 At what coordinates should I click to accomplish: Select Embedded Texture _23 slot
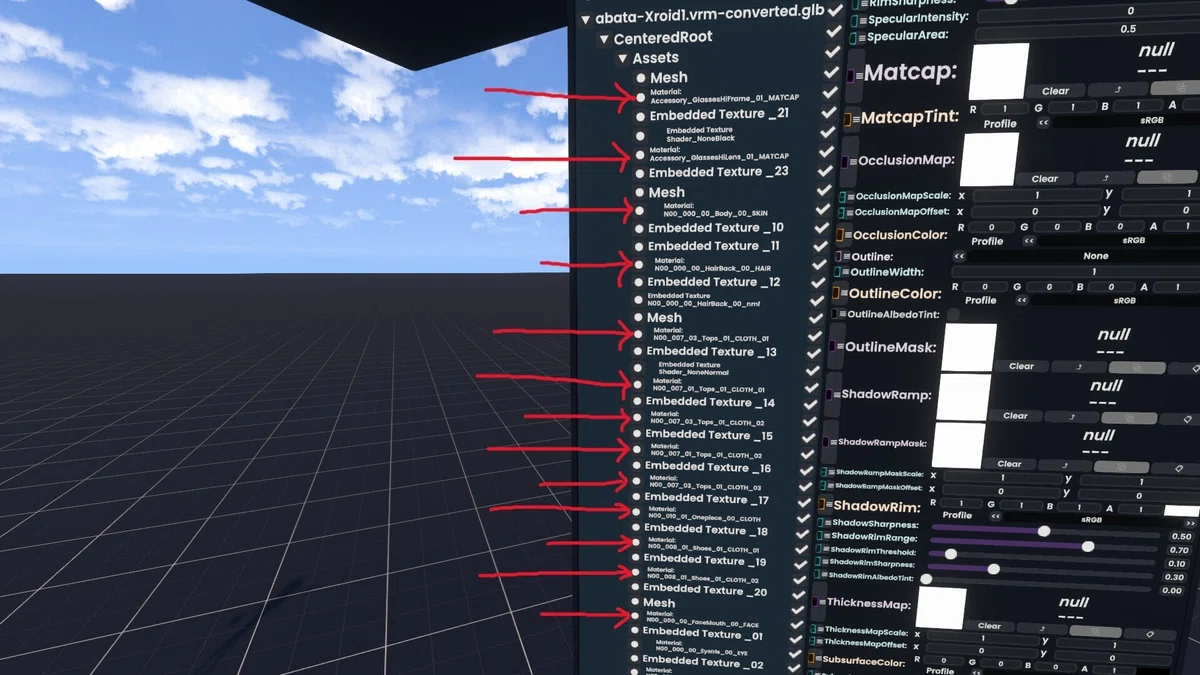point(719,172)
